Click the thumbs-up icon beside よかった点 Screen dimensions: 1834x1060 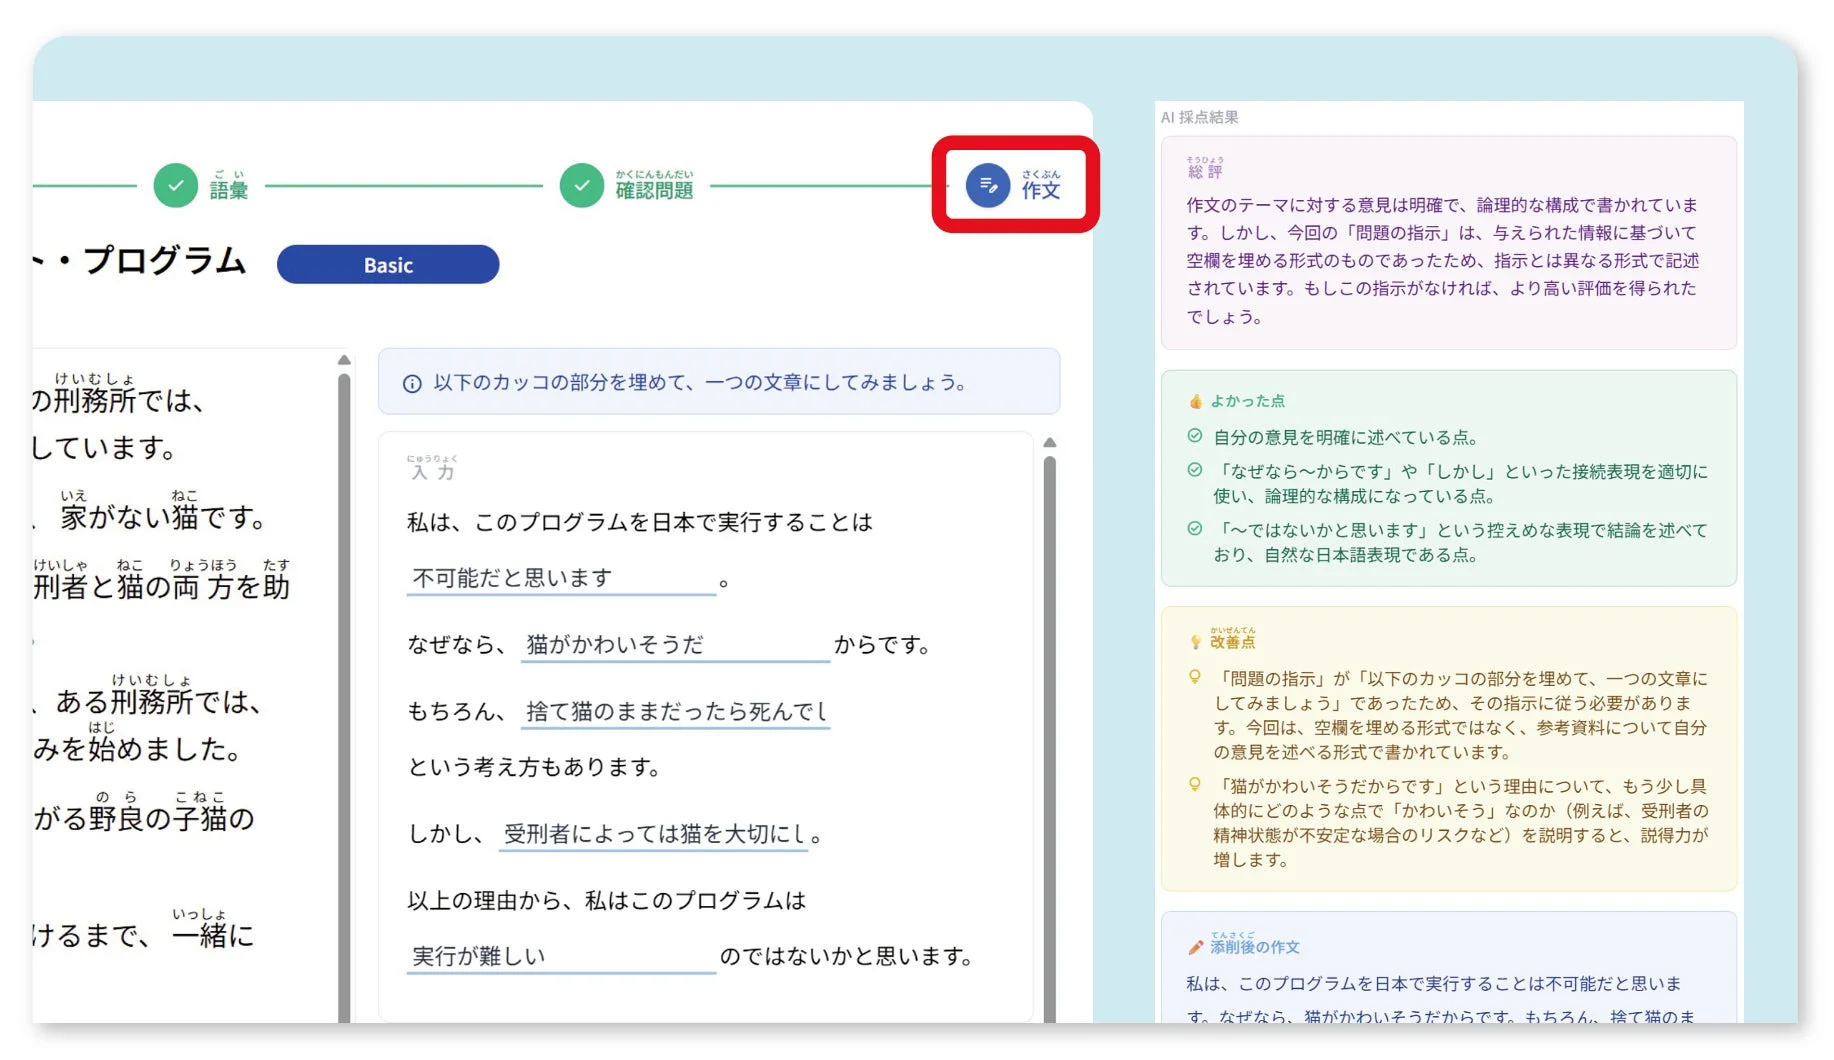click(x=1195, y=401)
